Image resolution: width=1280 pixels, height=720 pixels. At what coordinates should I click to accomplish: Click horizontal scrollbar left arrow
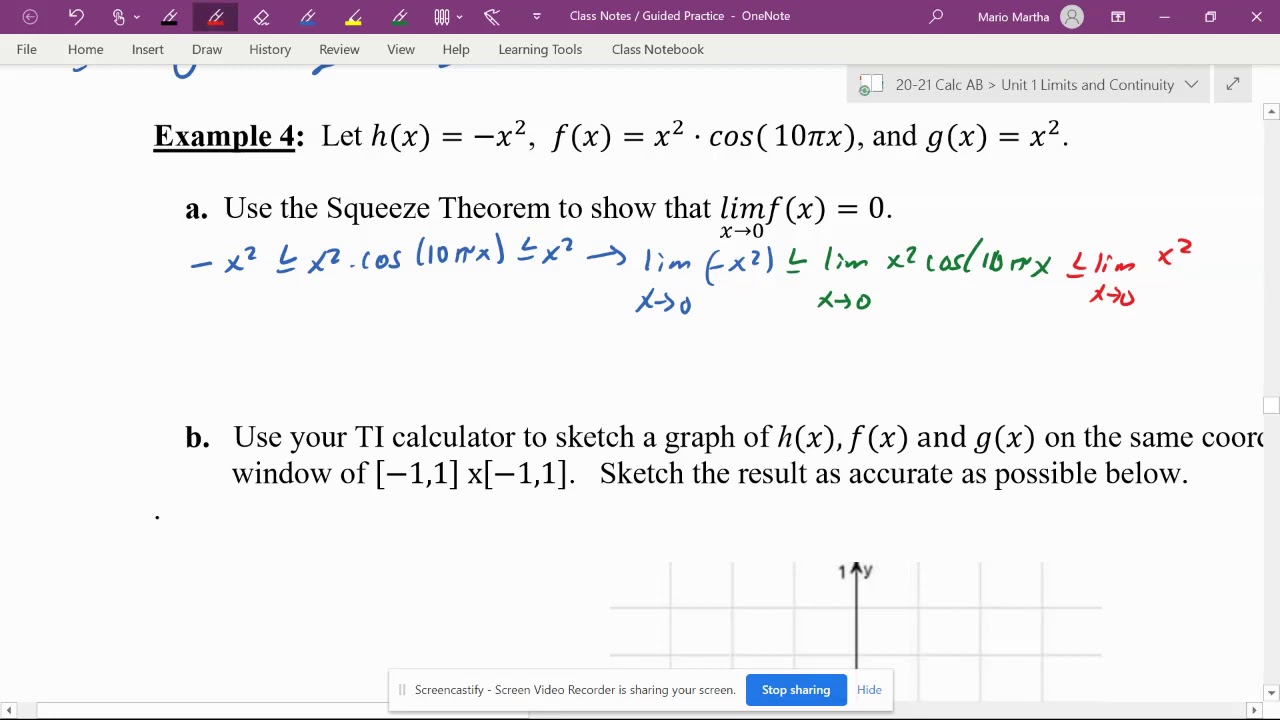pos(9,710)
